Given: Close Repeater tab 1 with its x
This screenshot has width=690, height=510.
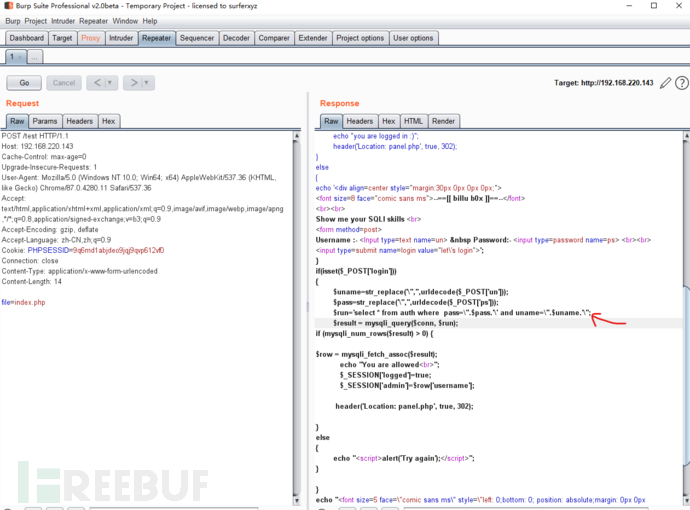Looking at the screenshot, I should pyautogui.click(x=20, y=57).
